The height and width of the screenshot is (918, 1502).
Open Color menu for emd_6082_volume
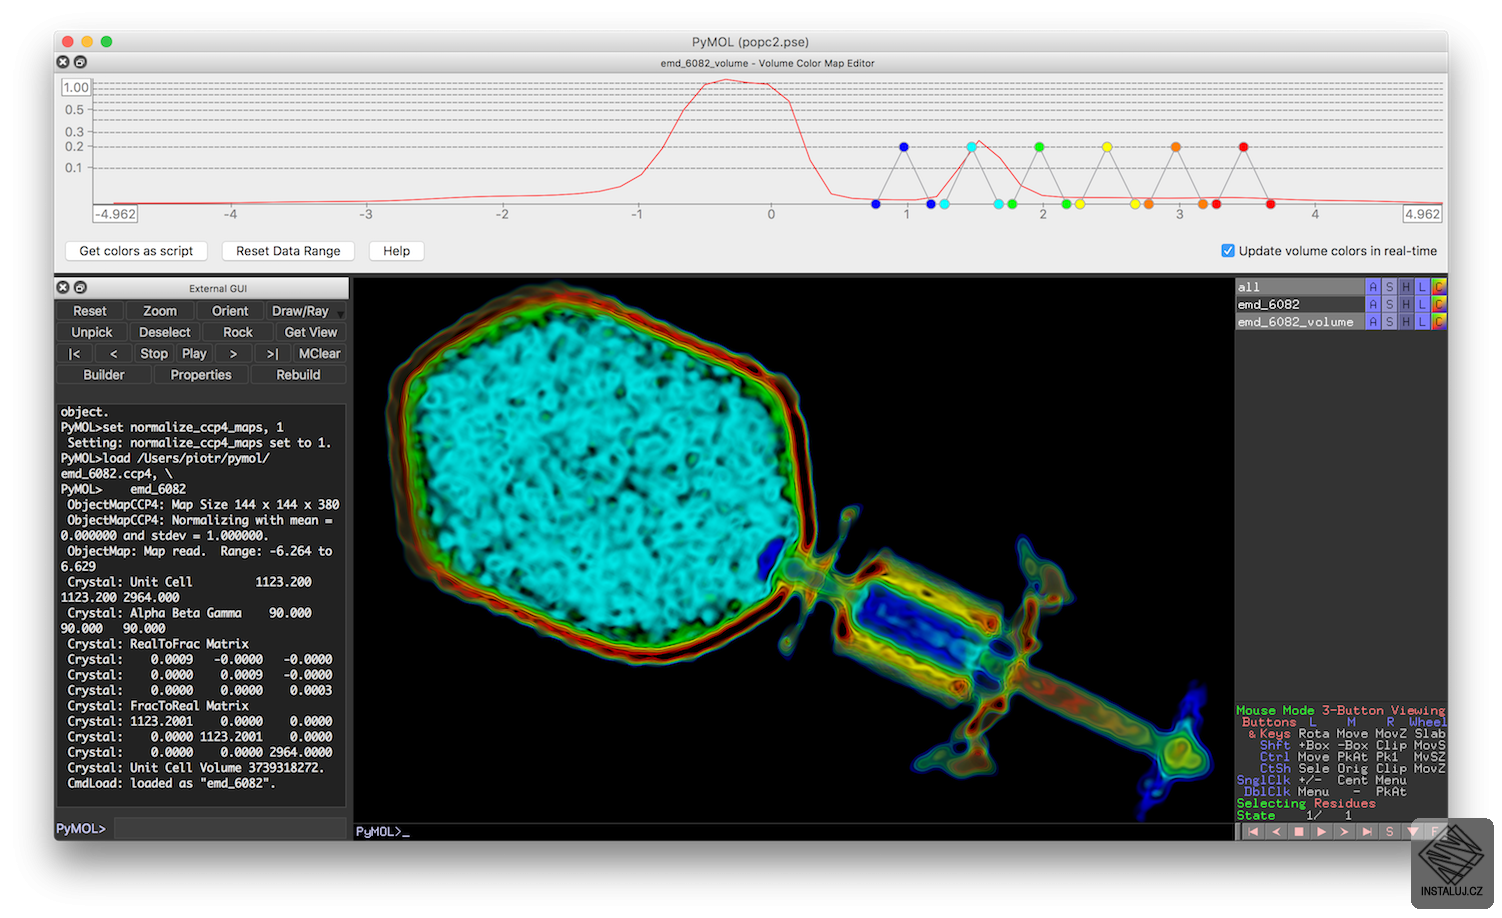click(1439, 321)
